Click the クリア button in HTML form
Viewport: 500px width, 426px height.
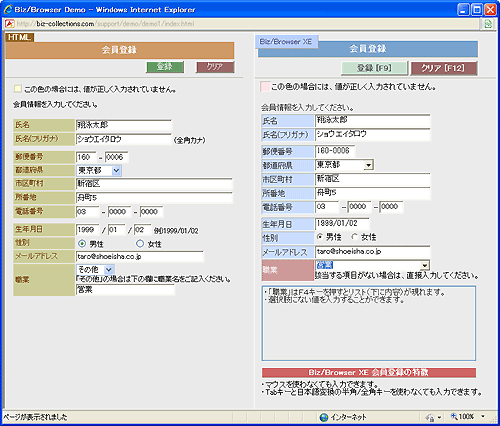[x=215, y=67]
